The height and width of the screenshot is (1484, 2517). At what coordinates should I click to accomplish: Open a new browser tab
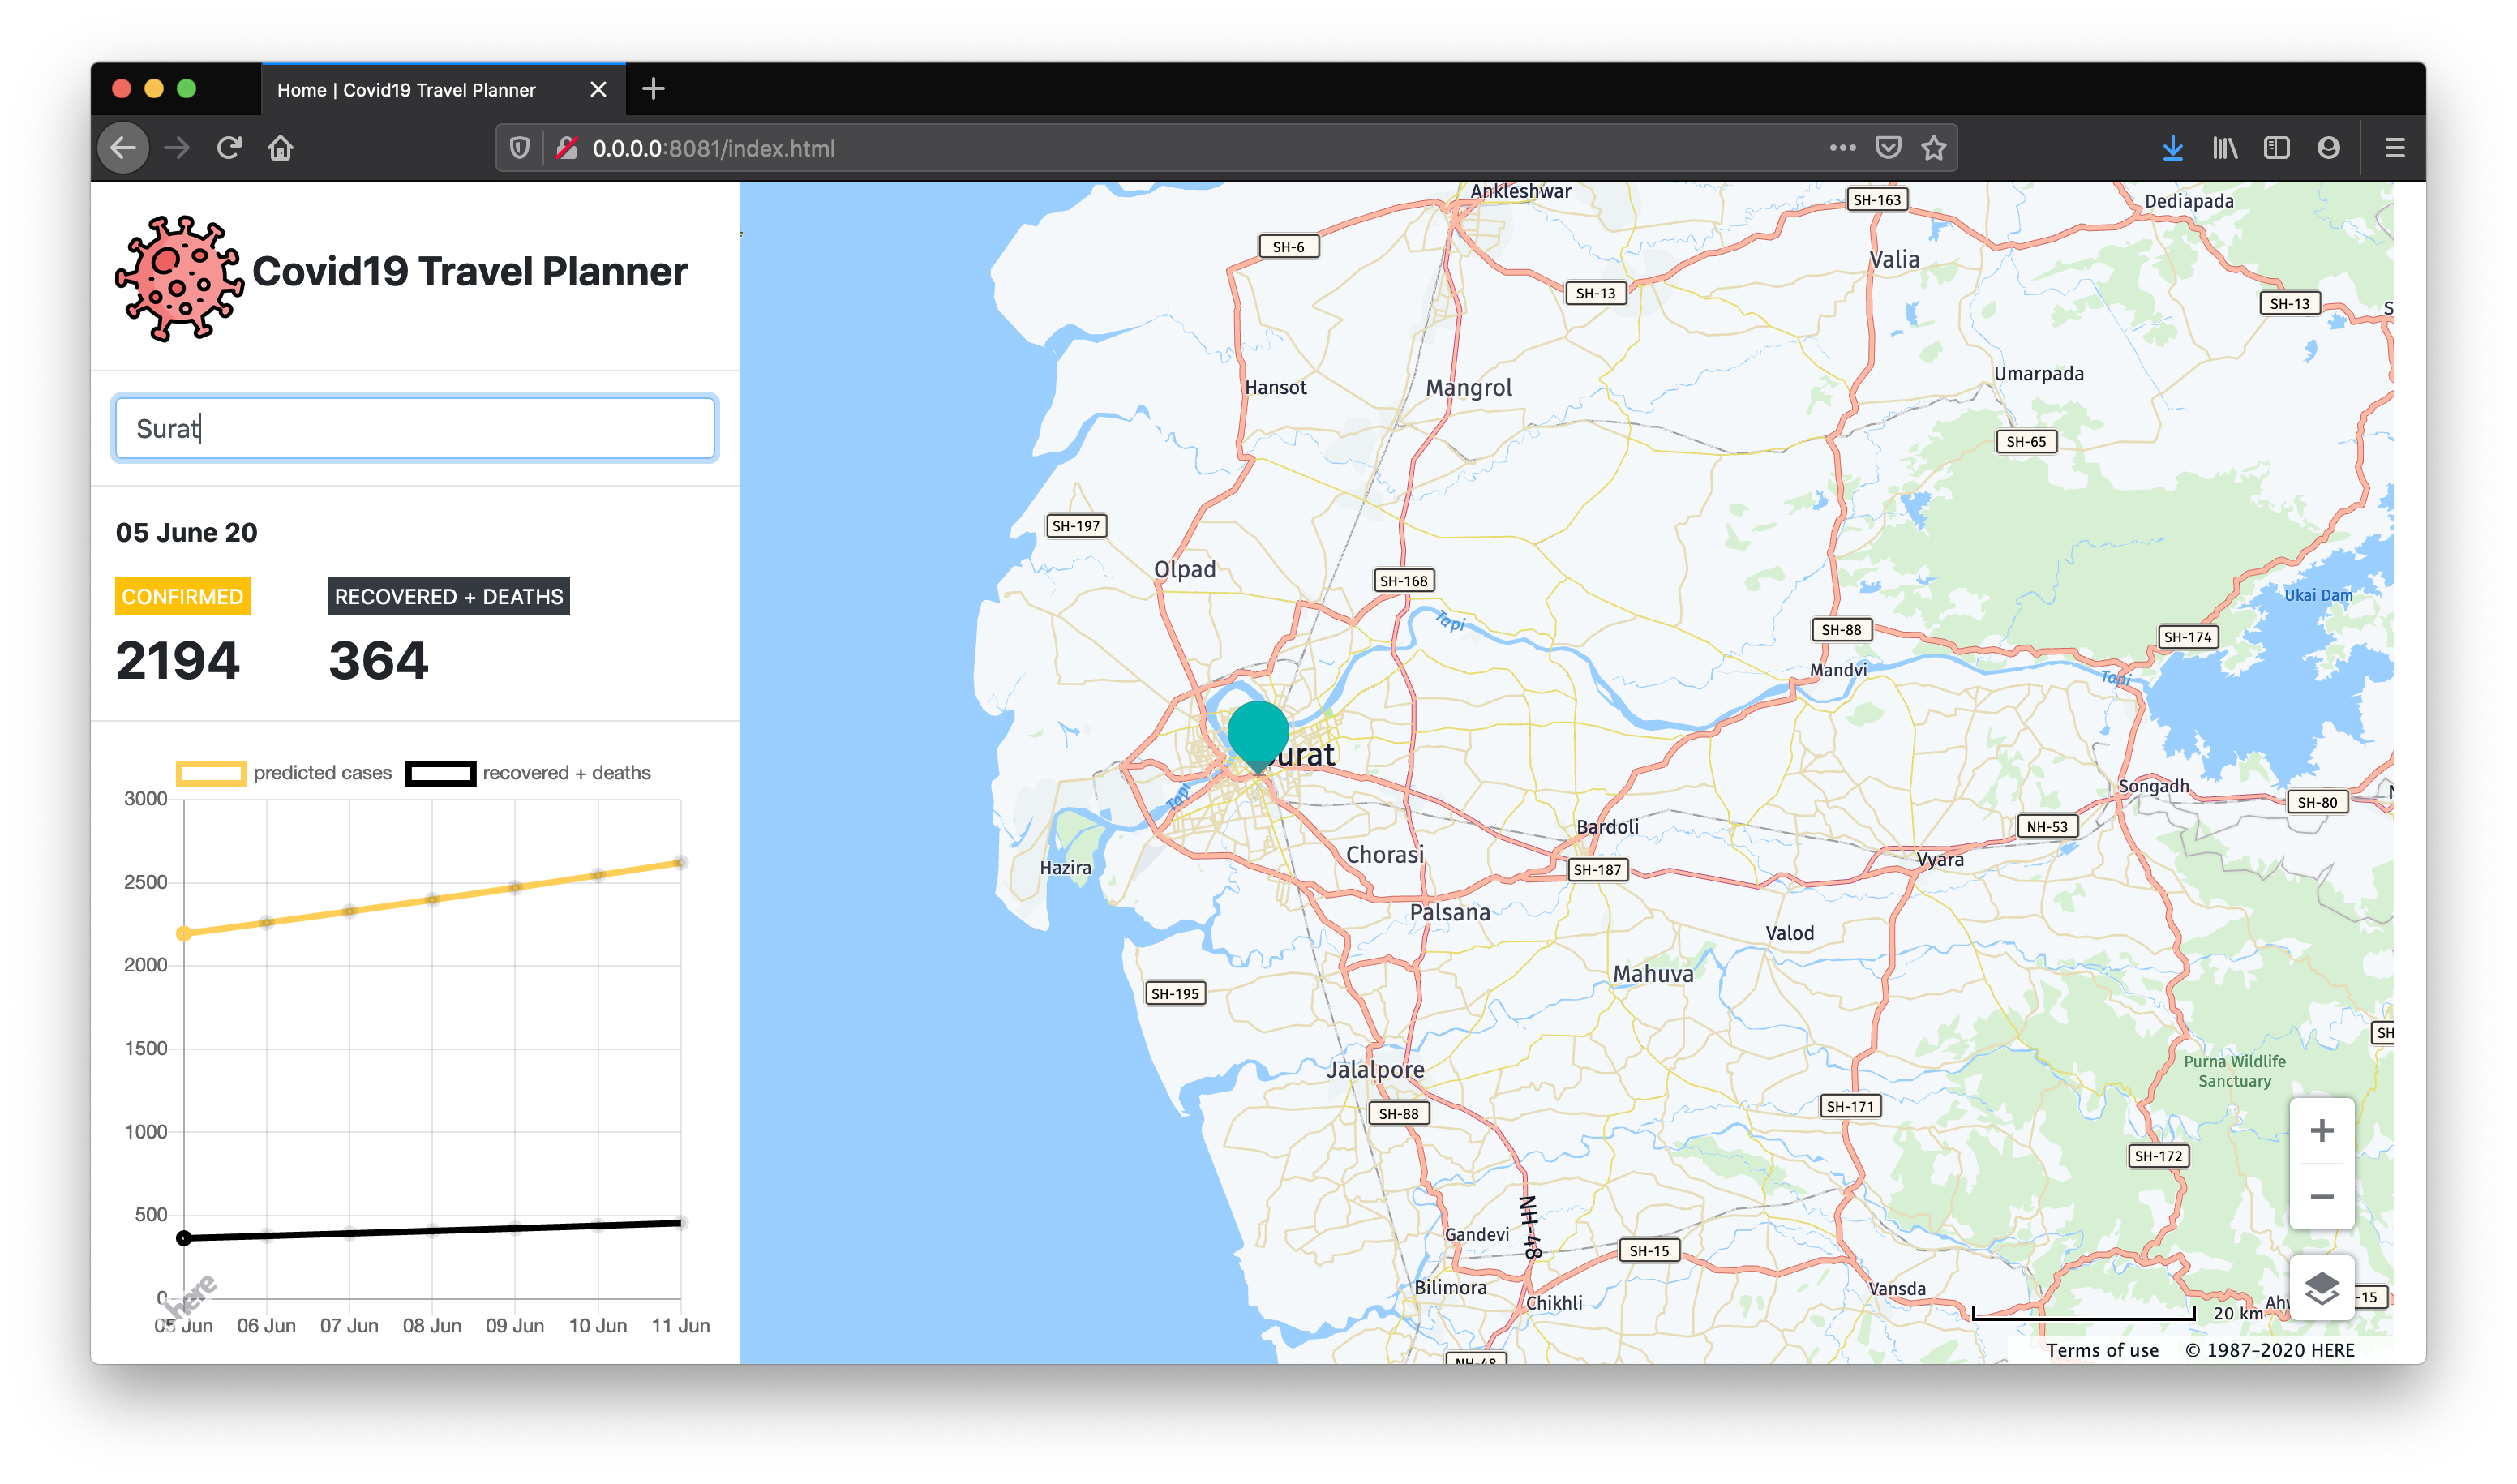click(653, 89)
